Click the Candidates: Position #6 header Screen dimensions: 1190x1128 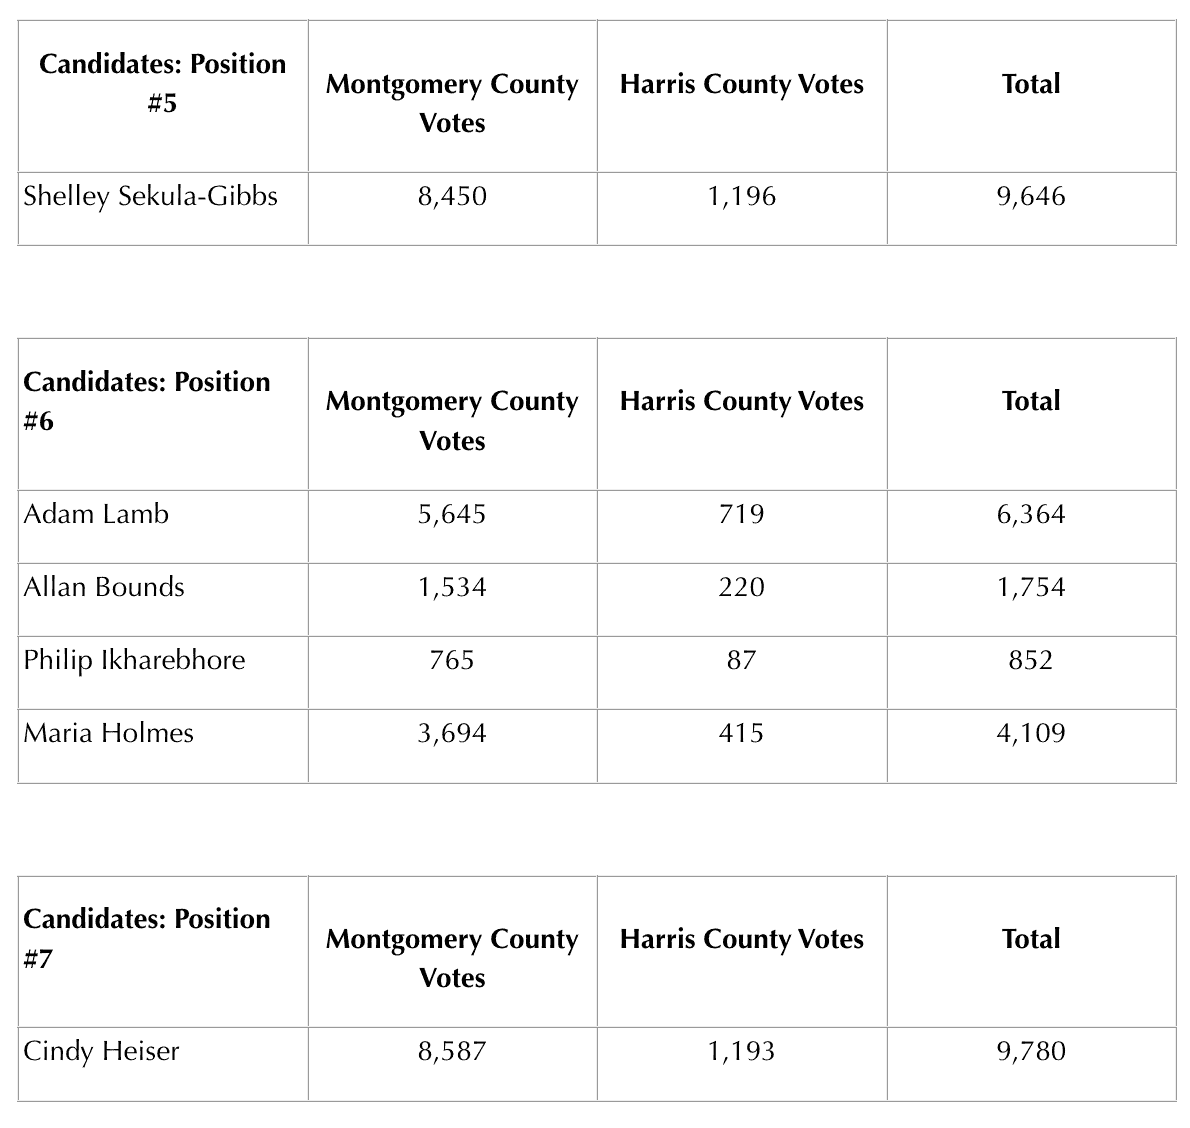point(147,401)
